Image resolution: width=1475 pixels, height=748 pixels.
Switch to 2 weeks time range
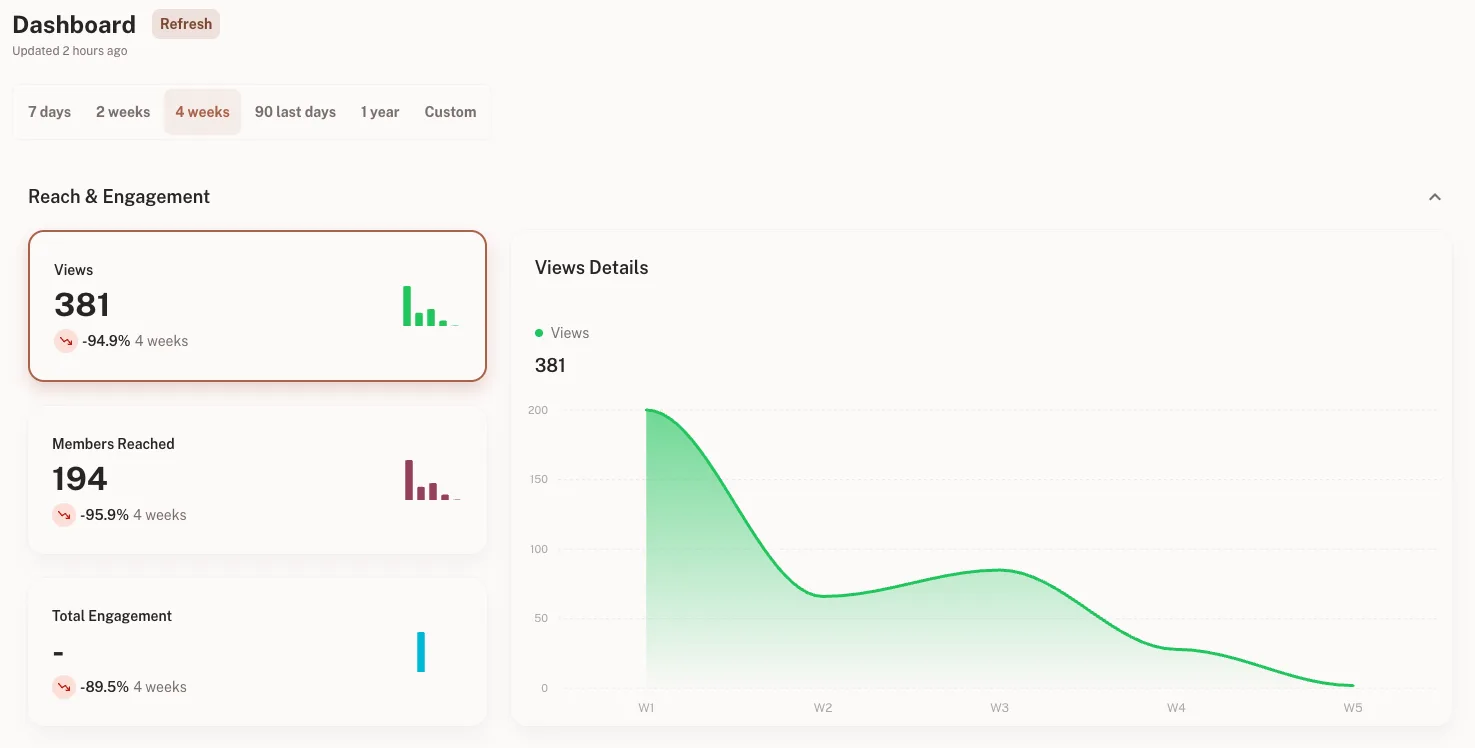(x=123, y=112)
